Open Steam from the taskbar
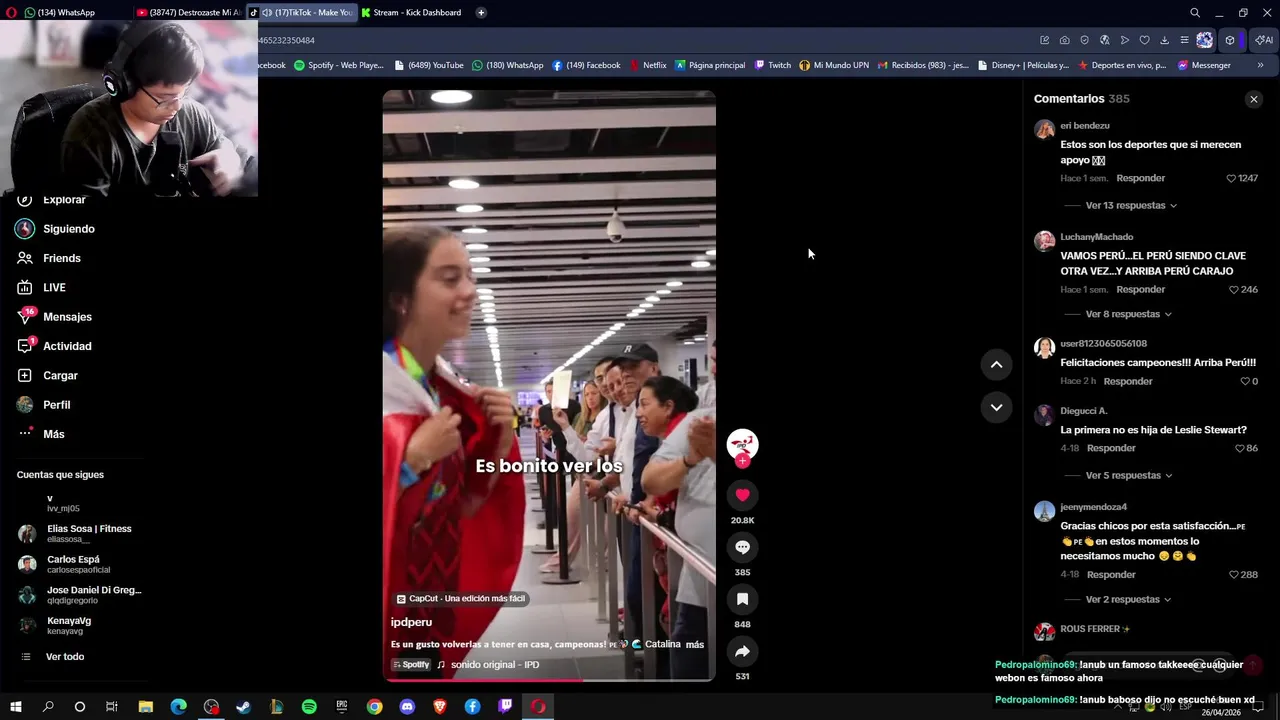Image resolution: width=1280 pixels, height=720 pixels. click(243, 707)
